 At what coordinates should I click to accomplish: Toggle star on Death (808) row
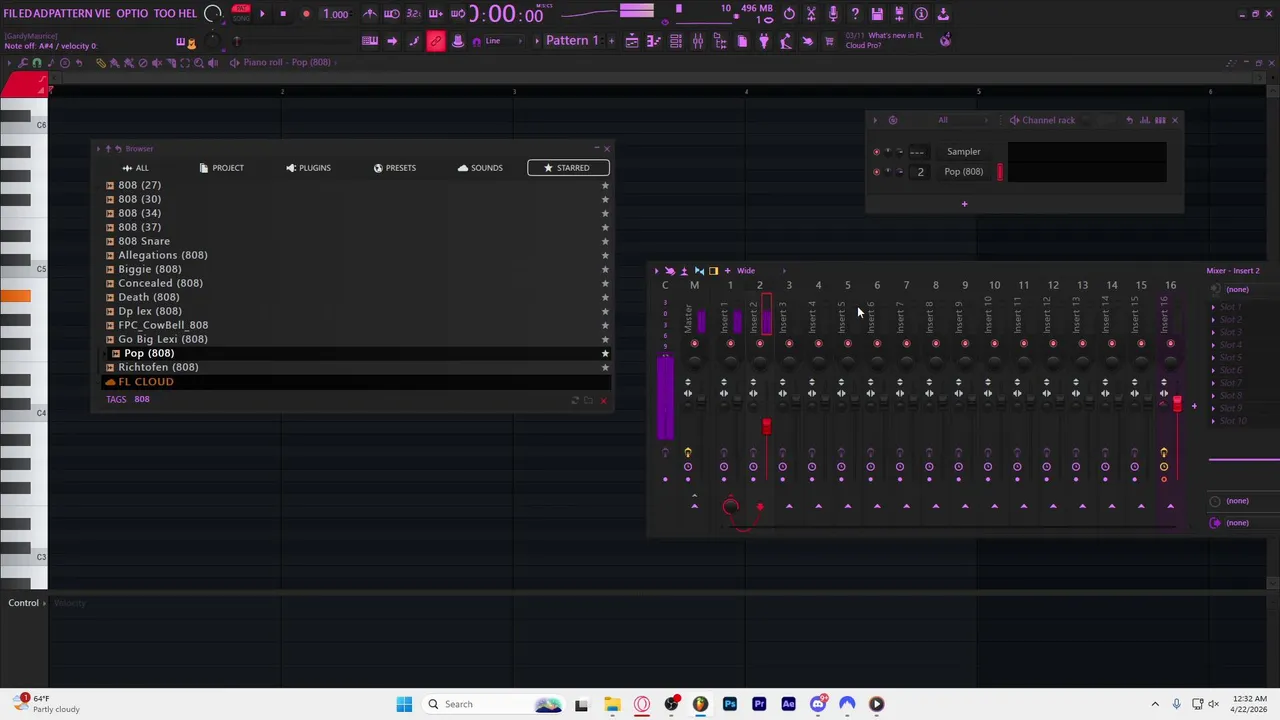click(604, 297)
